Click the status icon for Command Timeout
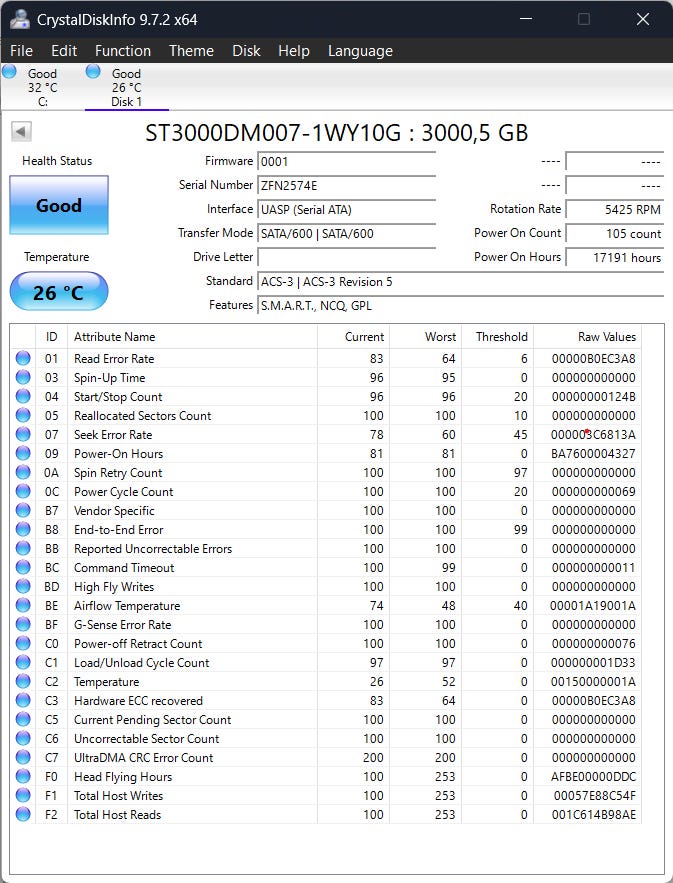Screen dimensions: 673x883 point(23,568)
